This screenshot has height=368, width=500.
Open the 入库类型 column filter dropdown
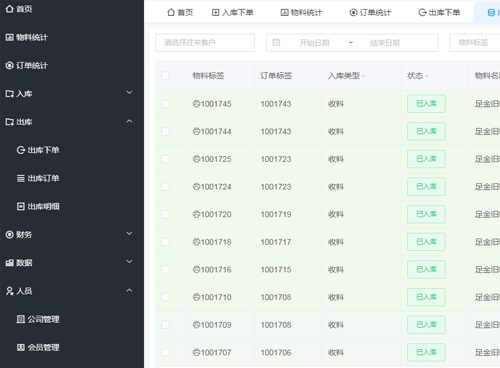(363, 76)
